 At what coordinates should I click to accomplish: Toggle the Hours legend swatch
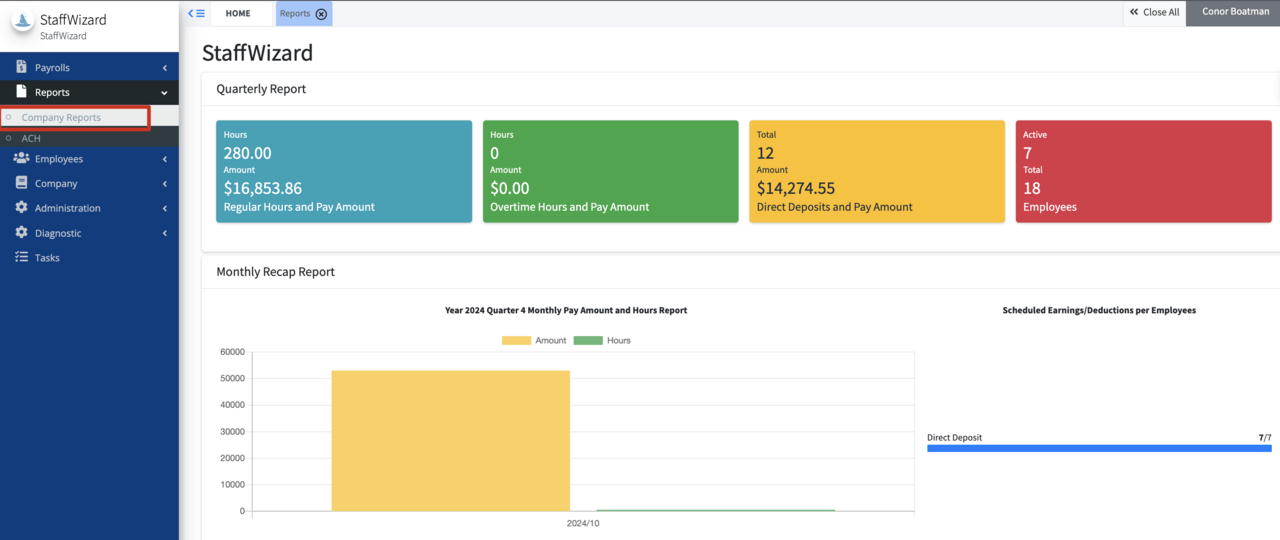click(x=588, y=341)
